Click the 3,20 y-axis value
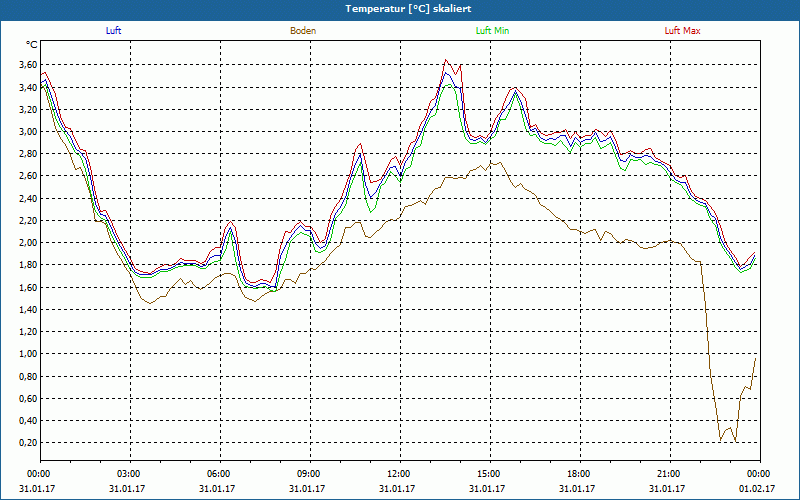 pos(28,109)
